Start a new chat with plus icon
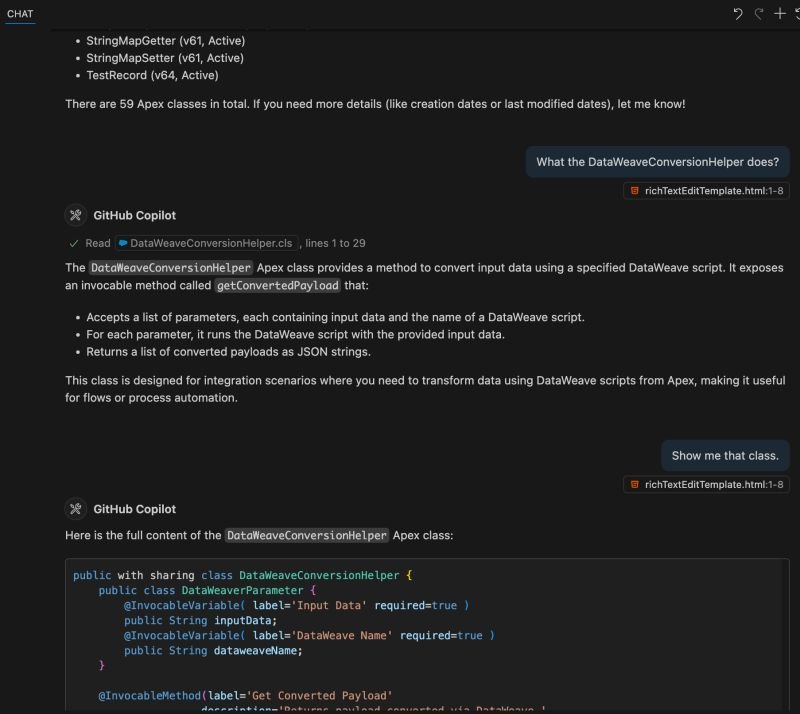Screen dimensions: 800x714 [x=780, y=14]
